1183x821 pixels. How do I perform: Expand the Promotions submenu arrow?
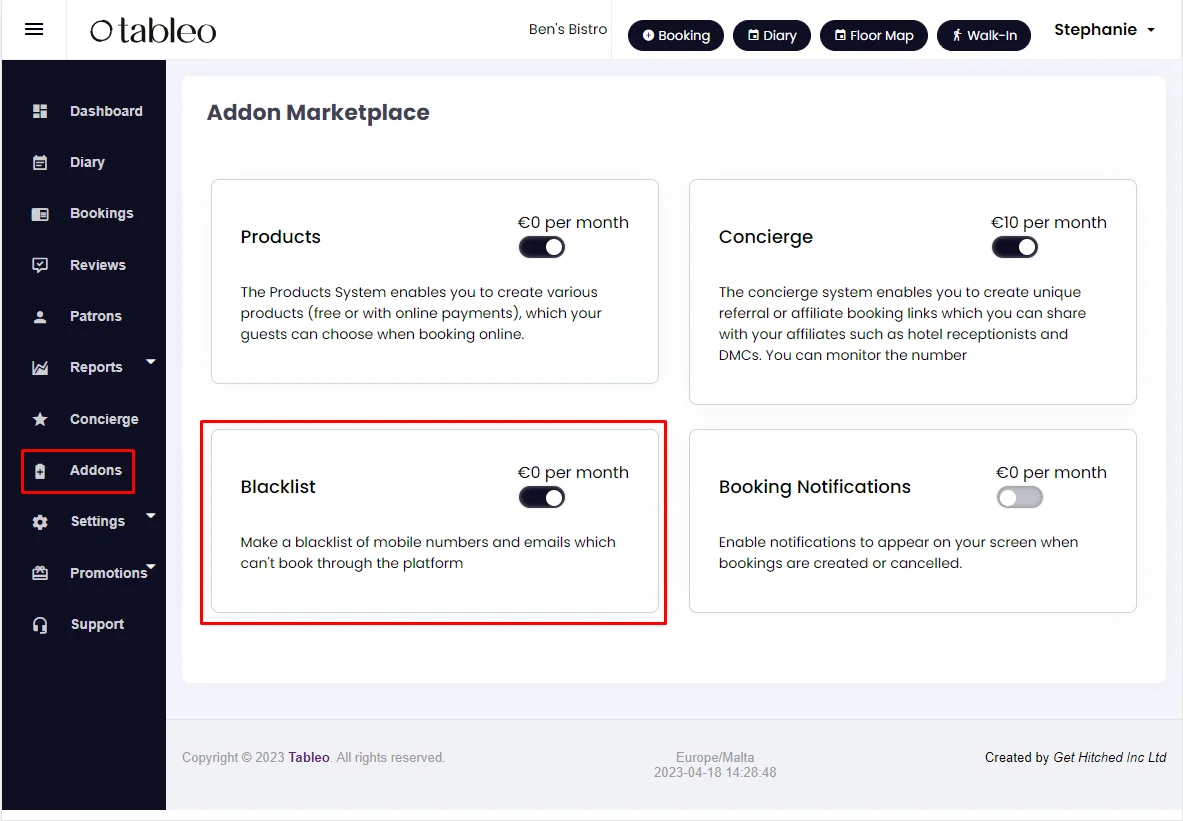(x=151, y=566)
